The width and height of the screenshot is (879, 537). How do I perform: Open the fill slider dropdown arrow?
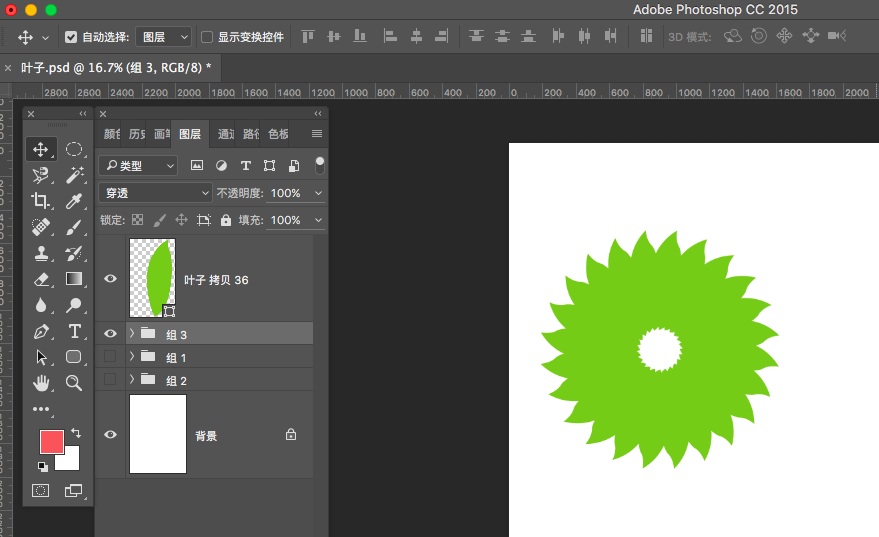[x=318, y=220]
